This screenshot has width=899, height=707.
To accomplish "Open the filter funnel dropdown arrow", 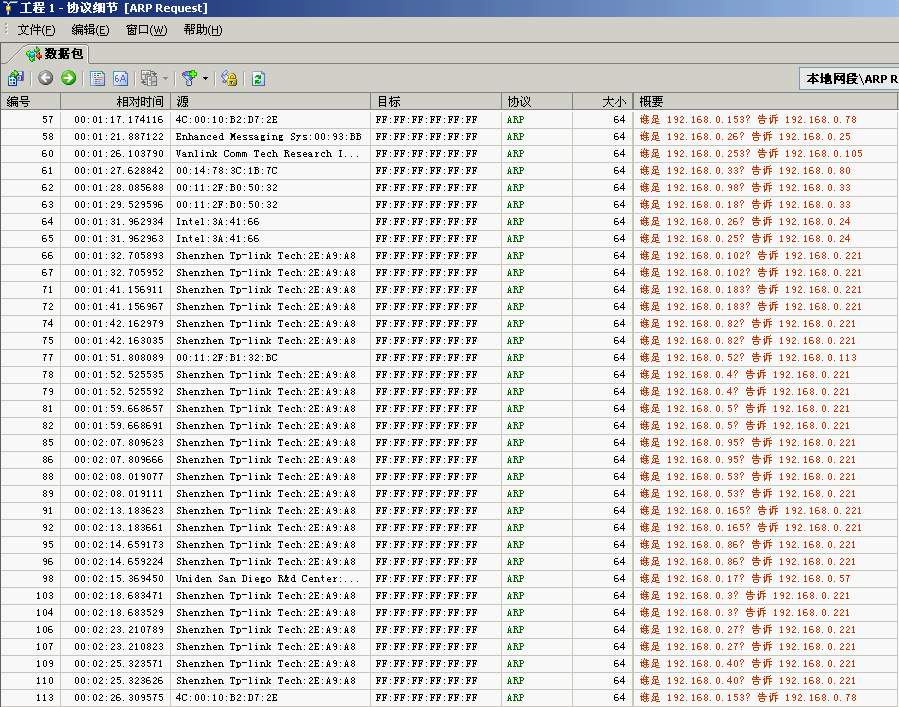I will 205,78.
